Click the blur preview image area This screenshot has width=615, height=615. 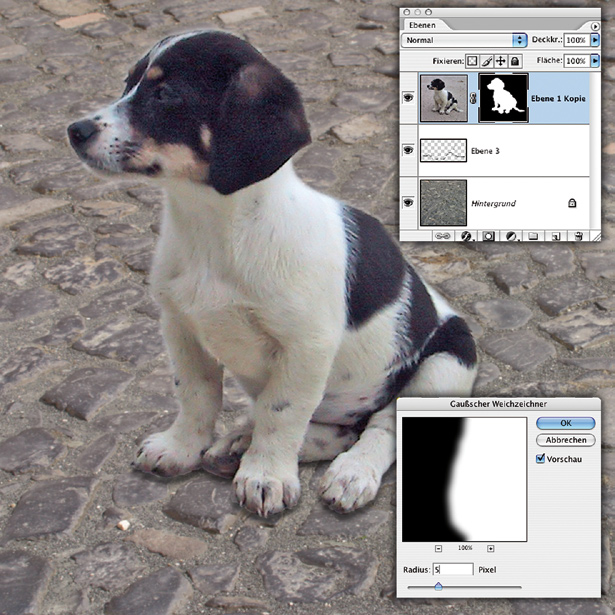point(464,479)
